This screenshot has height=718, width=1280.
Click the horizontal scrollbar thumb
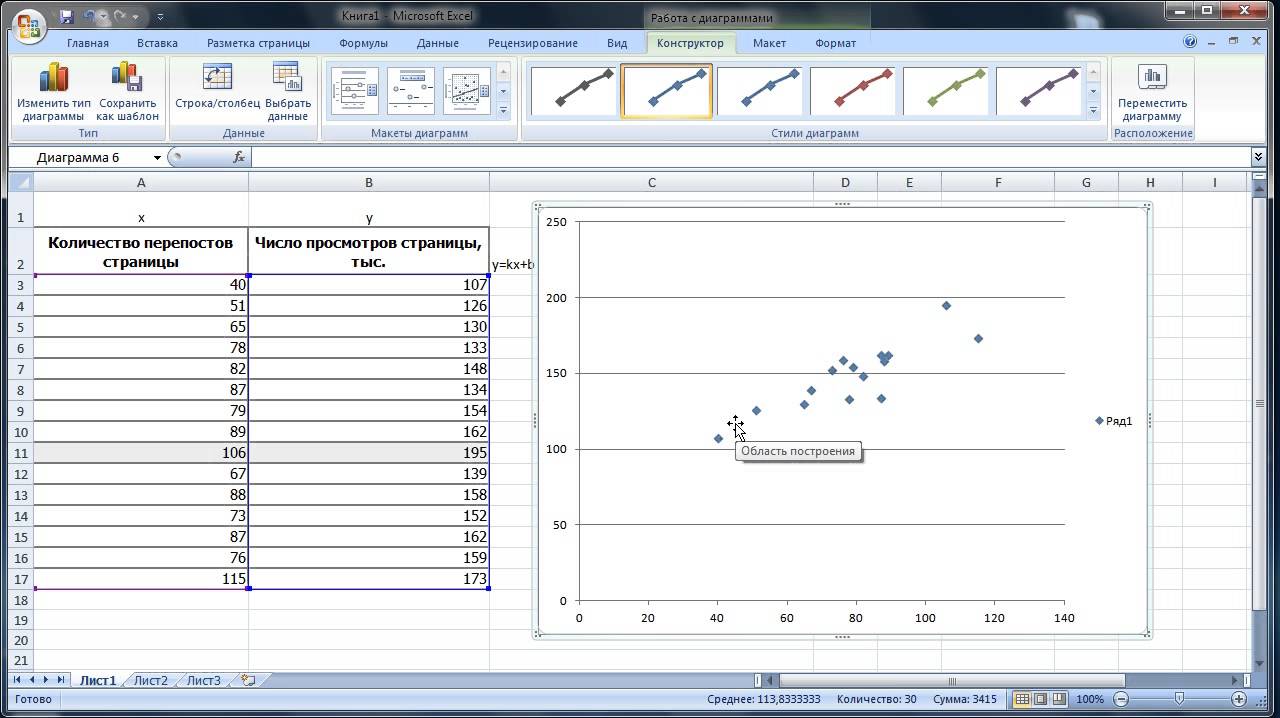click(952, 681)
